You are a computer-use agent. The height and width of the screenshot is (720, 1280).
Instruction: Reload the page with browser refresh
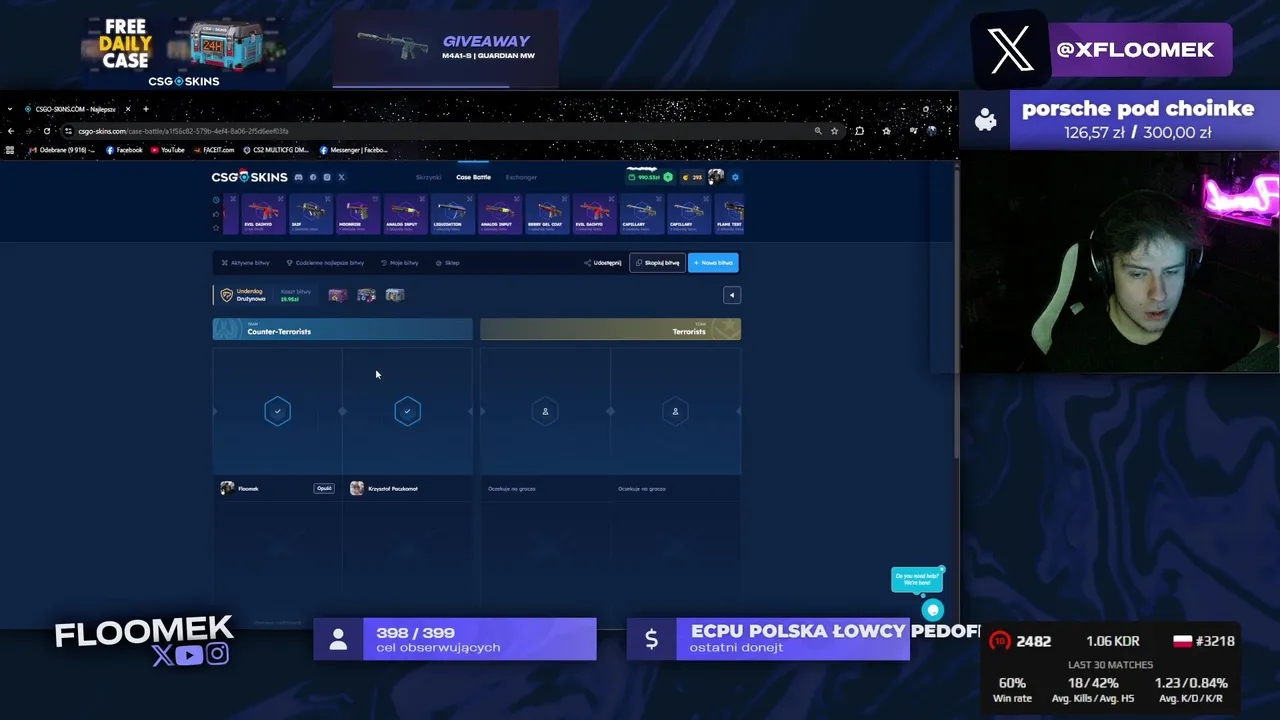(47, 131)
